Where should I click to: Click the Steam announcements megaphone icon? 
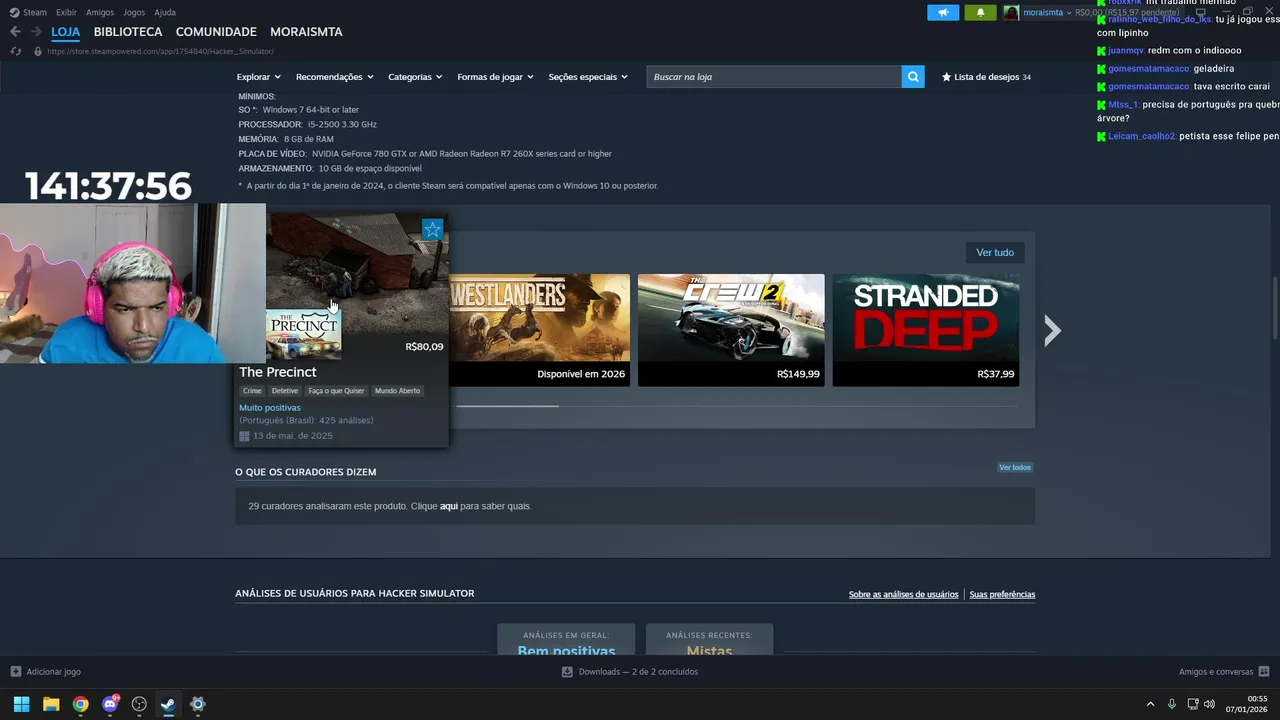(x=943, y=13)
